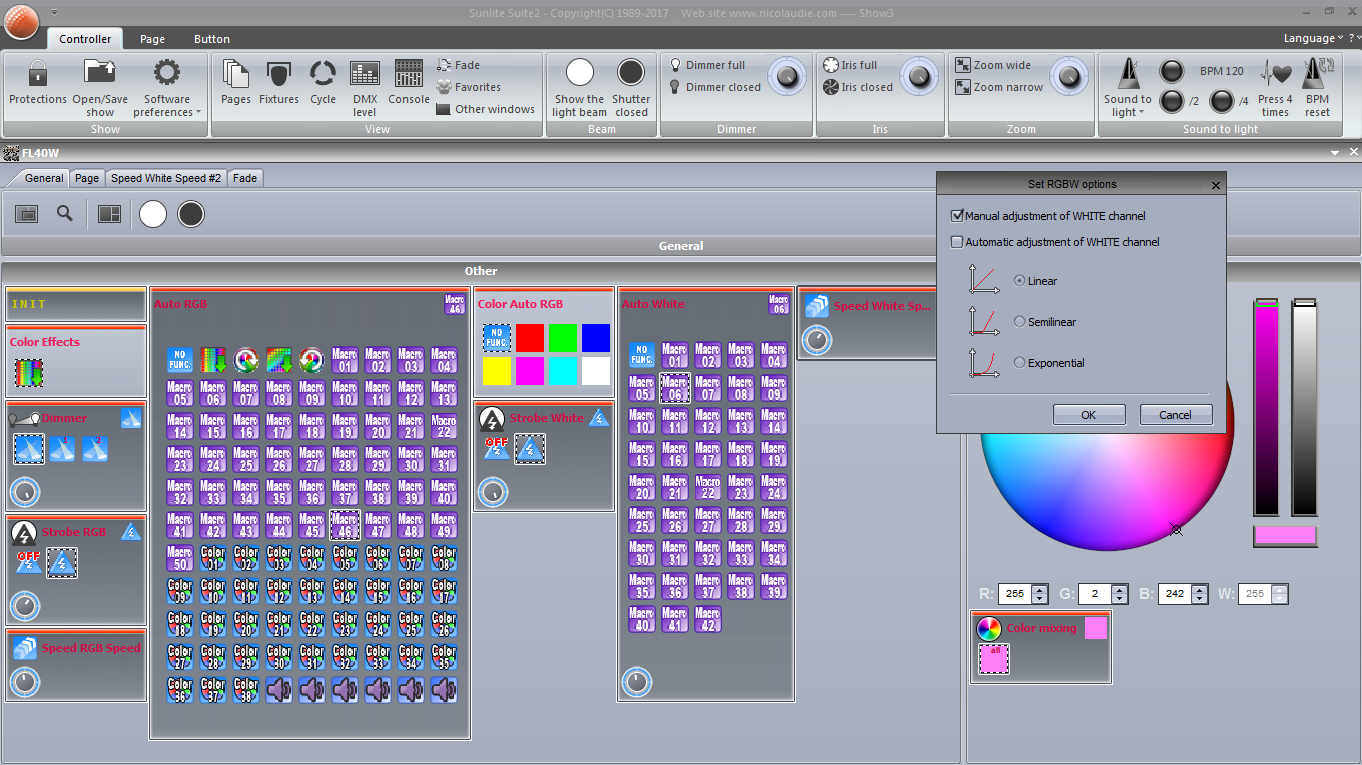Open the Language dropdown menu
Screen dimensions: 1362x765
[x=1313, y=38]
